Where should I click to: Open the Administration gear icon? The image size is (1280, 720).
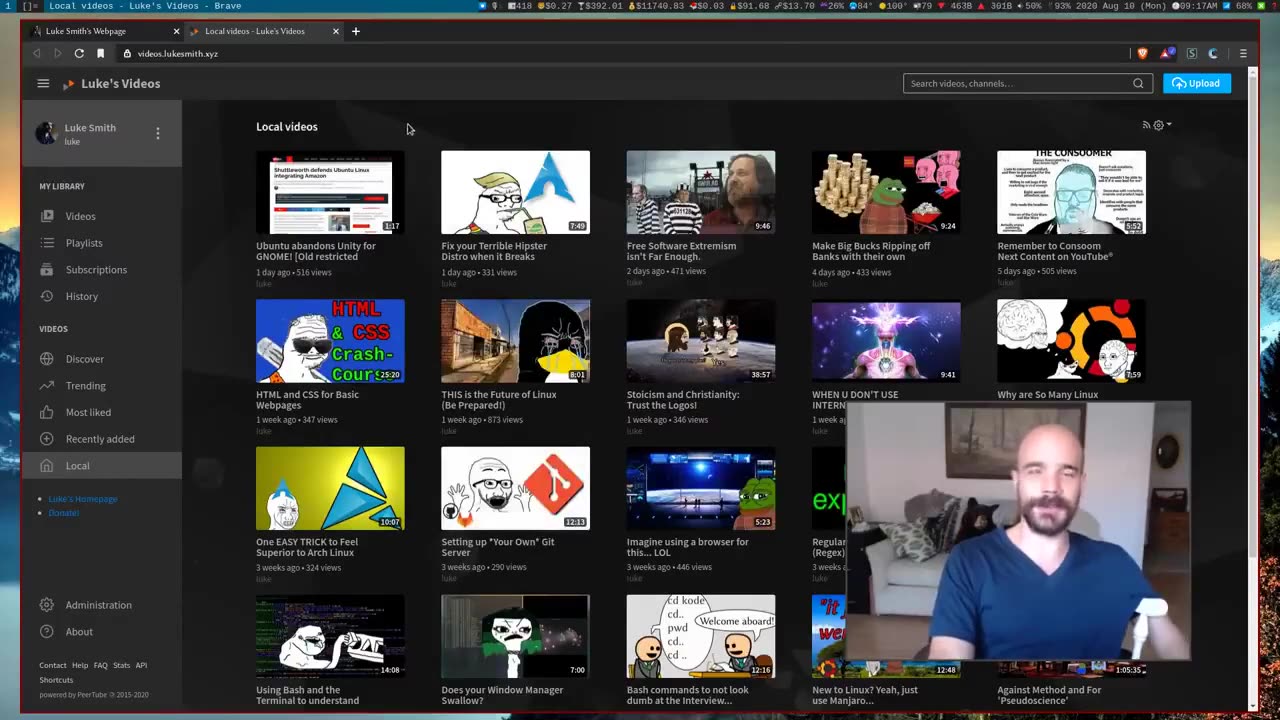pyautogui.click(x=47, y=605)
